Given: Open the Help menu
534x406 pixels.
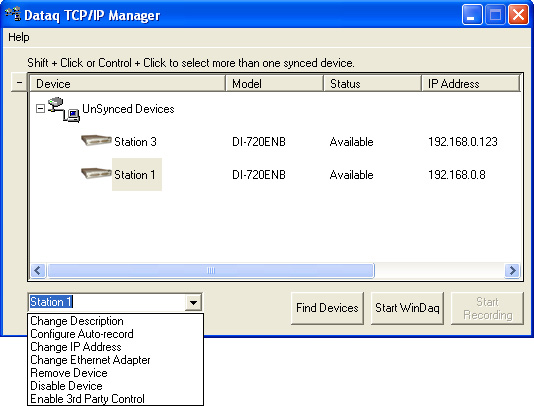Looking at the screenshot, I should point(19,37).
